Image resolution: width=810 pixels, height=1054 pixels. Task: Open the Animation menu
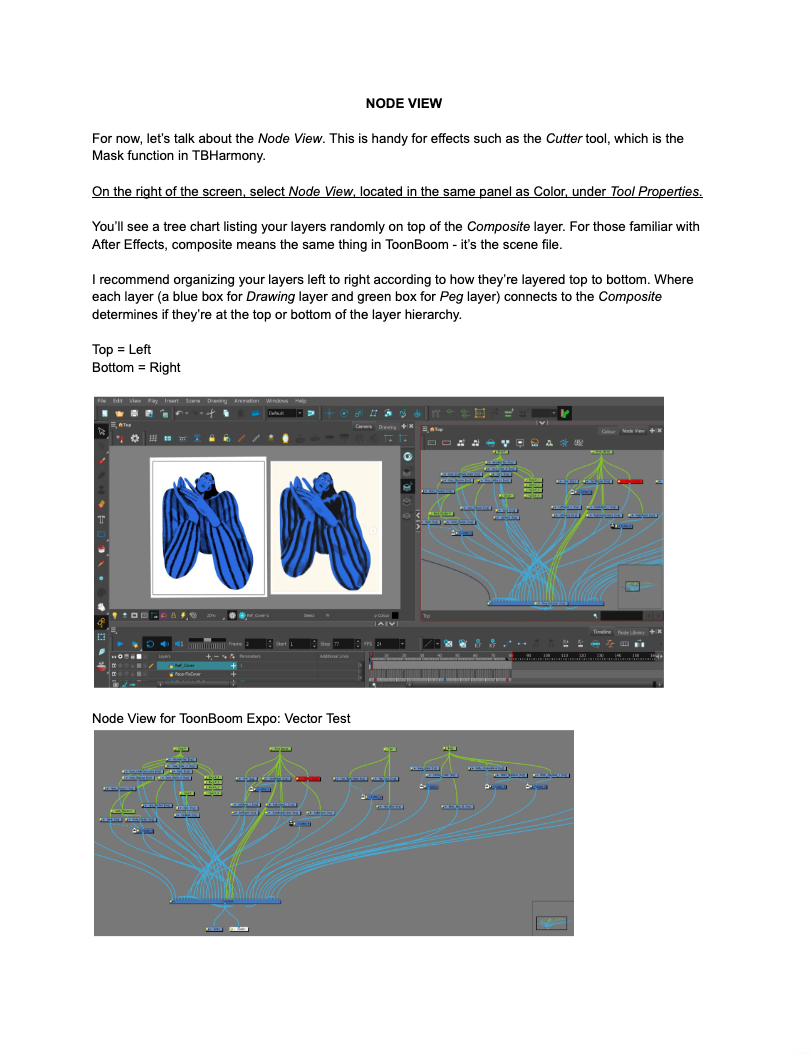247,401
